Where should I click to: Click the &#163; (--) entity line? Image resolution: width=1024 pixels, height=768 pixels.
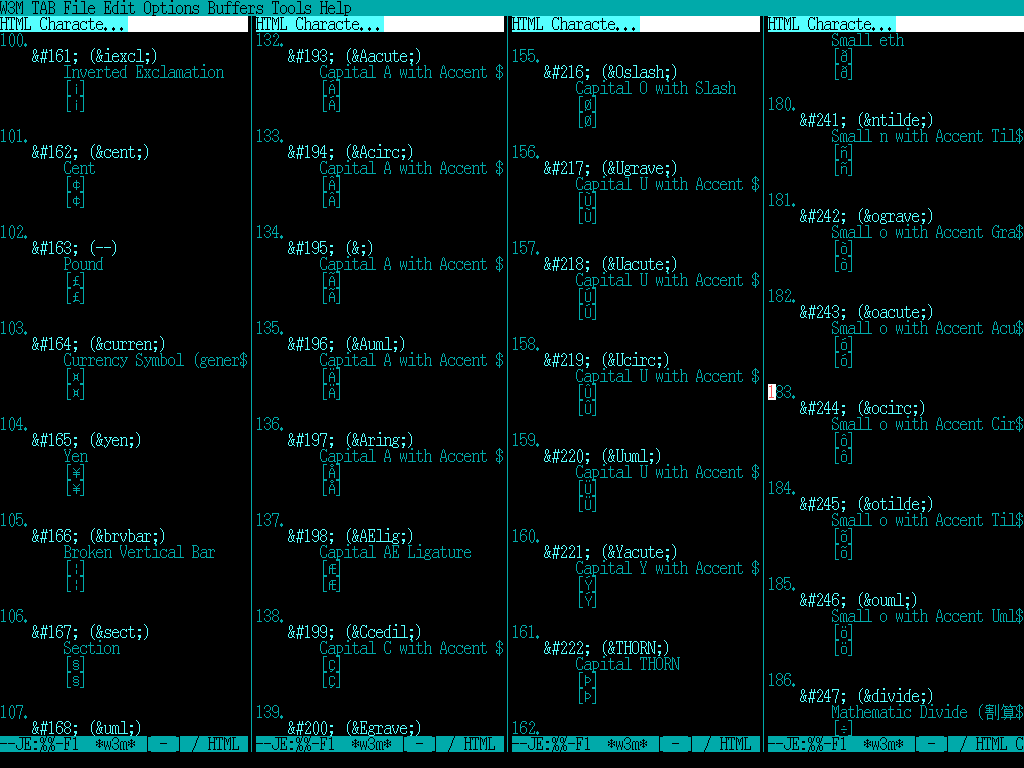coord(74,248)
